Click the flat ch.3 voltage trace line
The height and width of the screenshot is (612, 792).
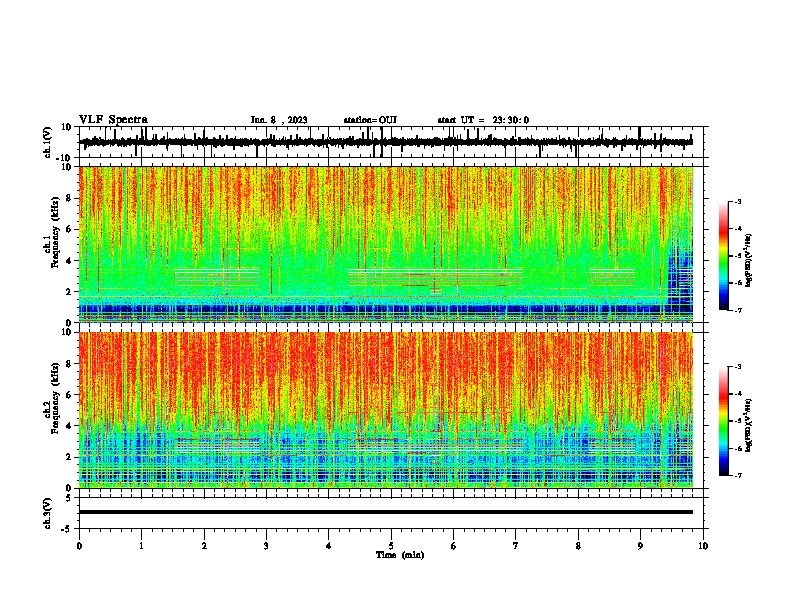click(386, 512)
